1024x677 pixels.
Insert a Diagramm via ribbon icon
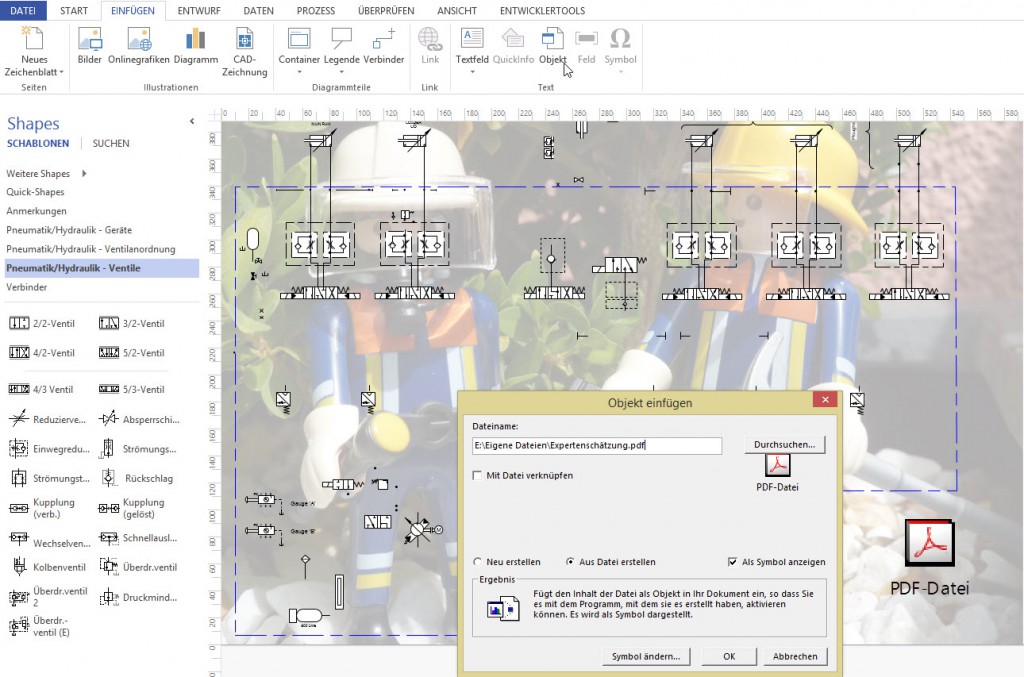coord(196,45)
